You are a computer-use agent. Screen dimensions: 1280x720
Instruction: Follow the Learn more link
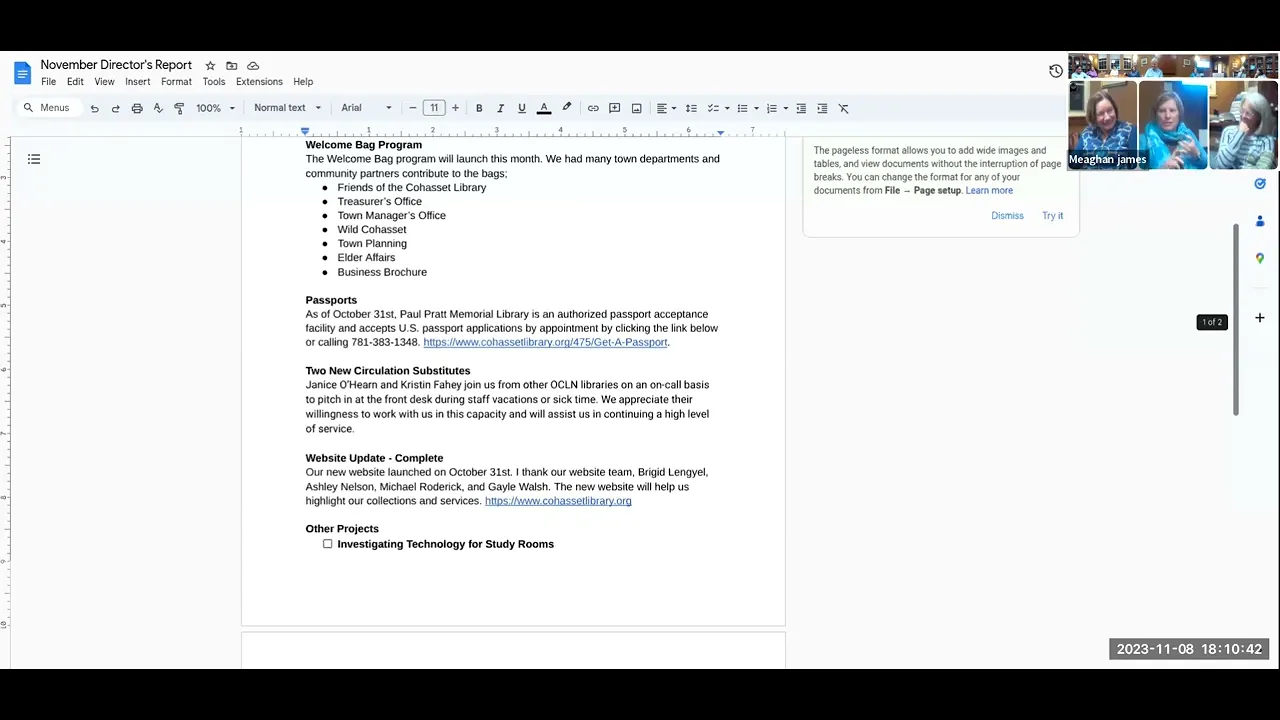point(989,190)
